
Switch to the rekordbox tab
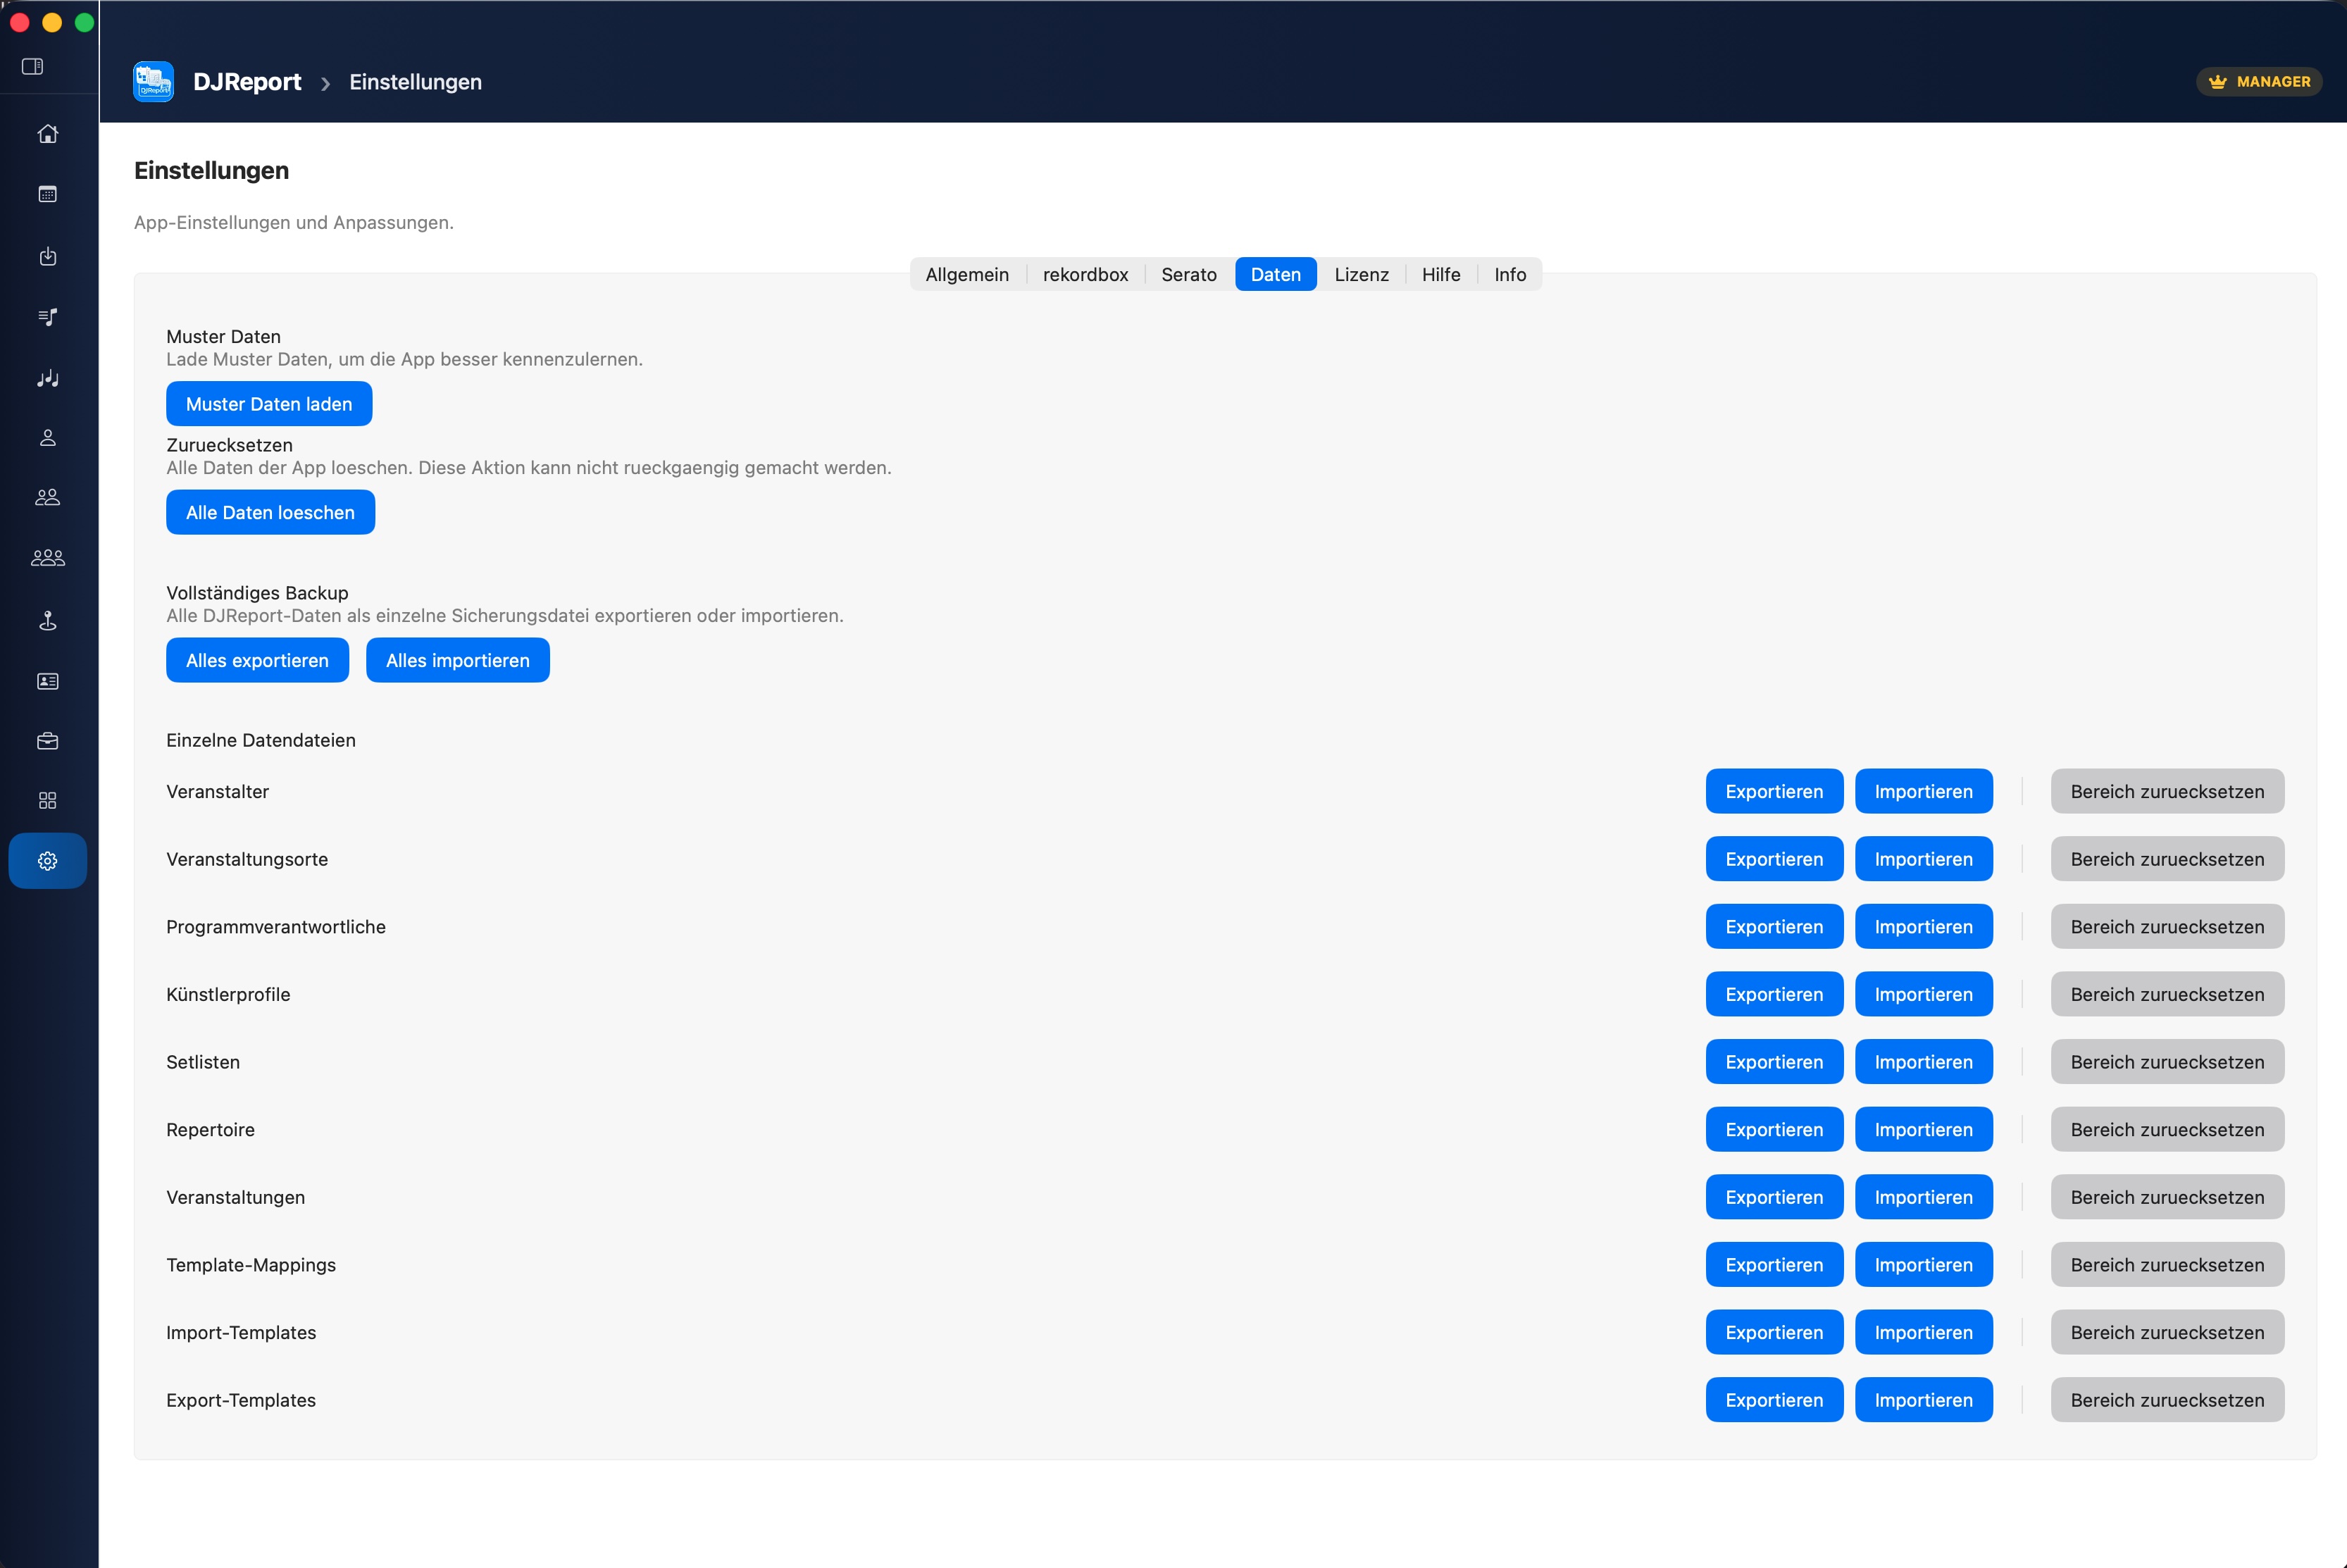[1085, 274]
